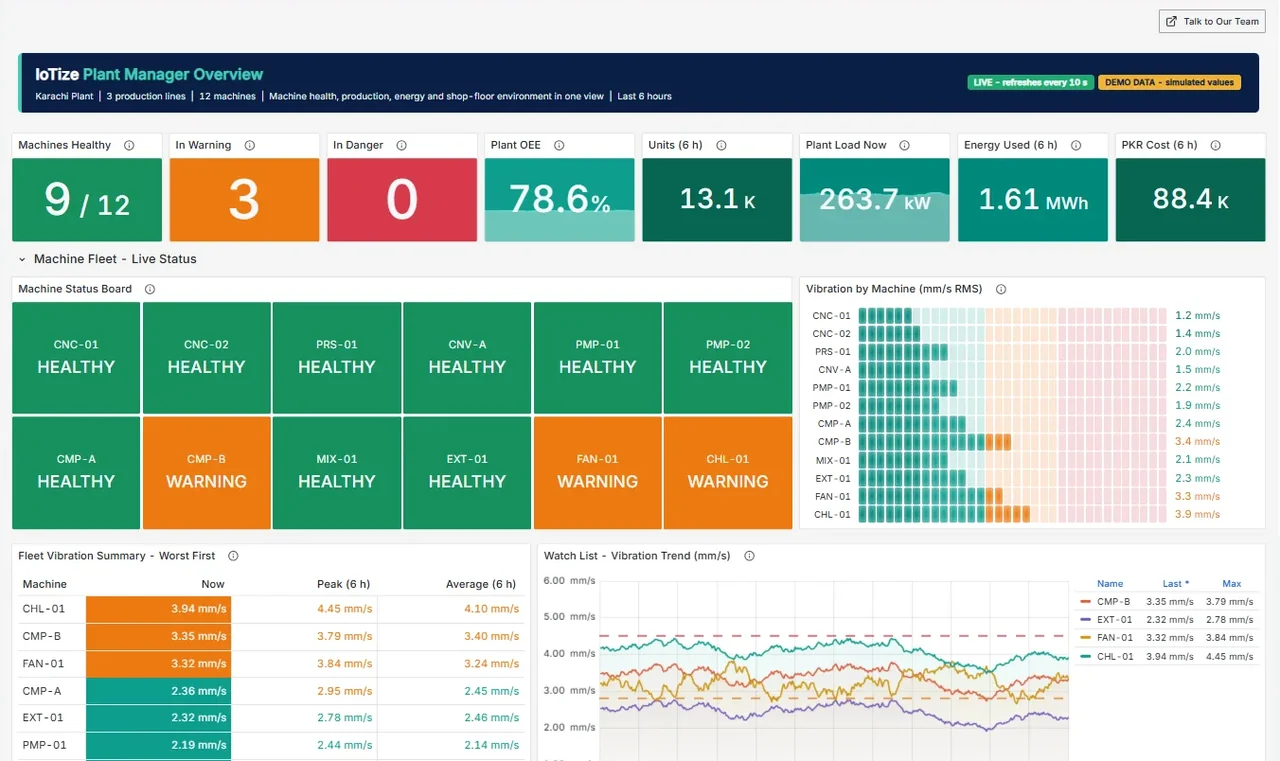Open info icon next to Units (6 h)
This screenshot has width=1280, height=761.
click(x=721, y=145)
